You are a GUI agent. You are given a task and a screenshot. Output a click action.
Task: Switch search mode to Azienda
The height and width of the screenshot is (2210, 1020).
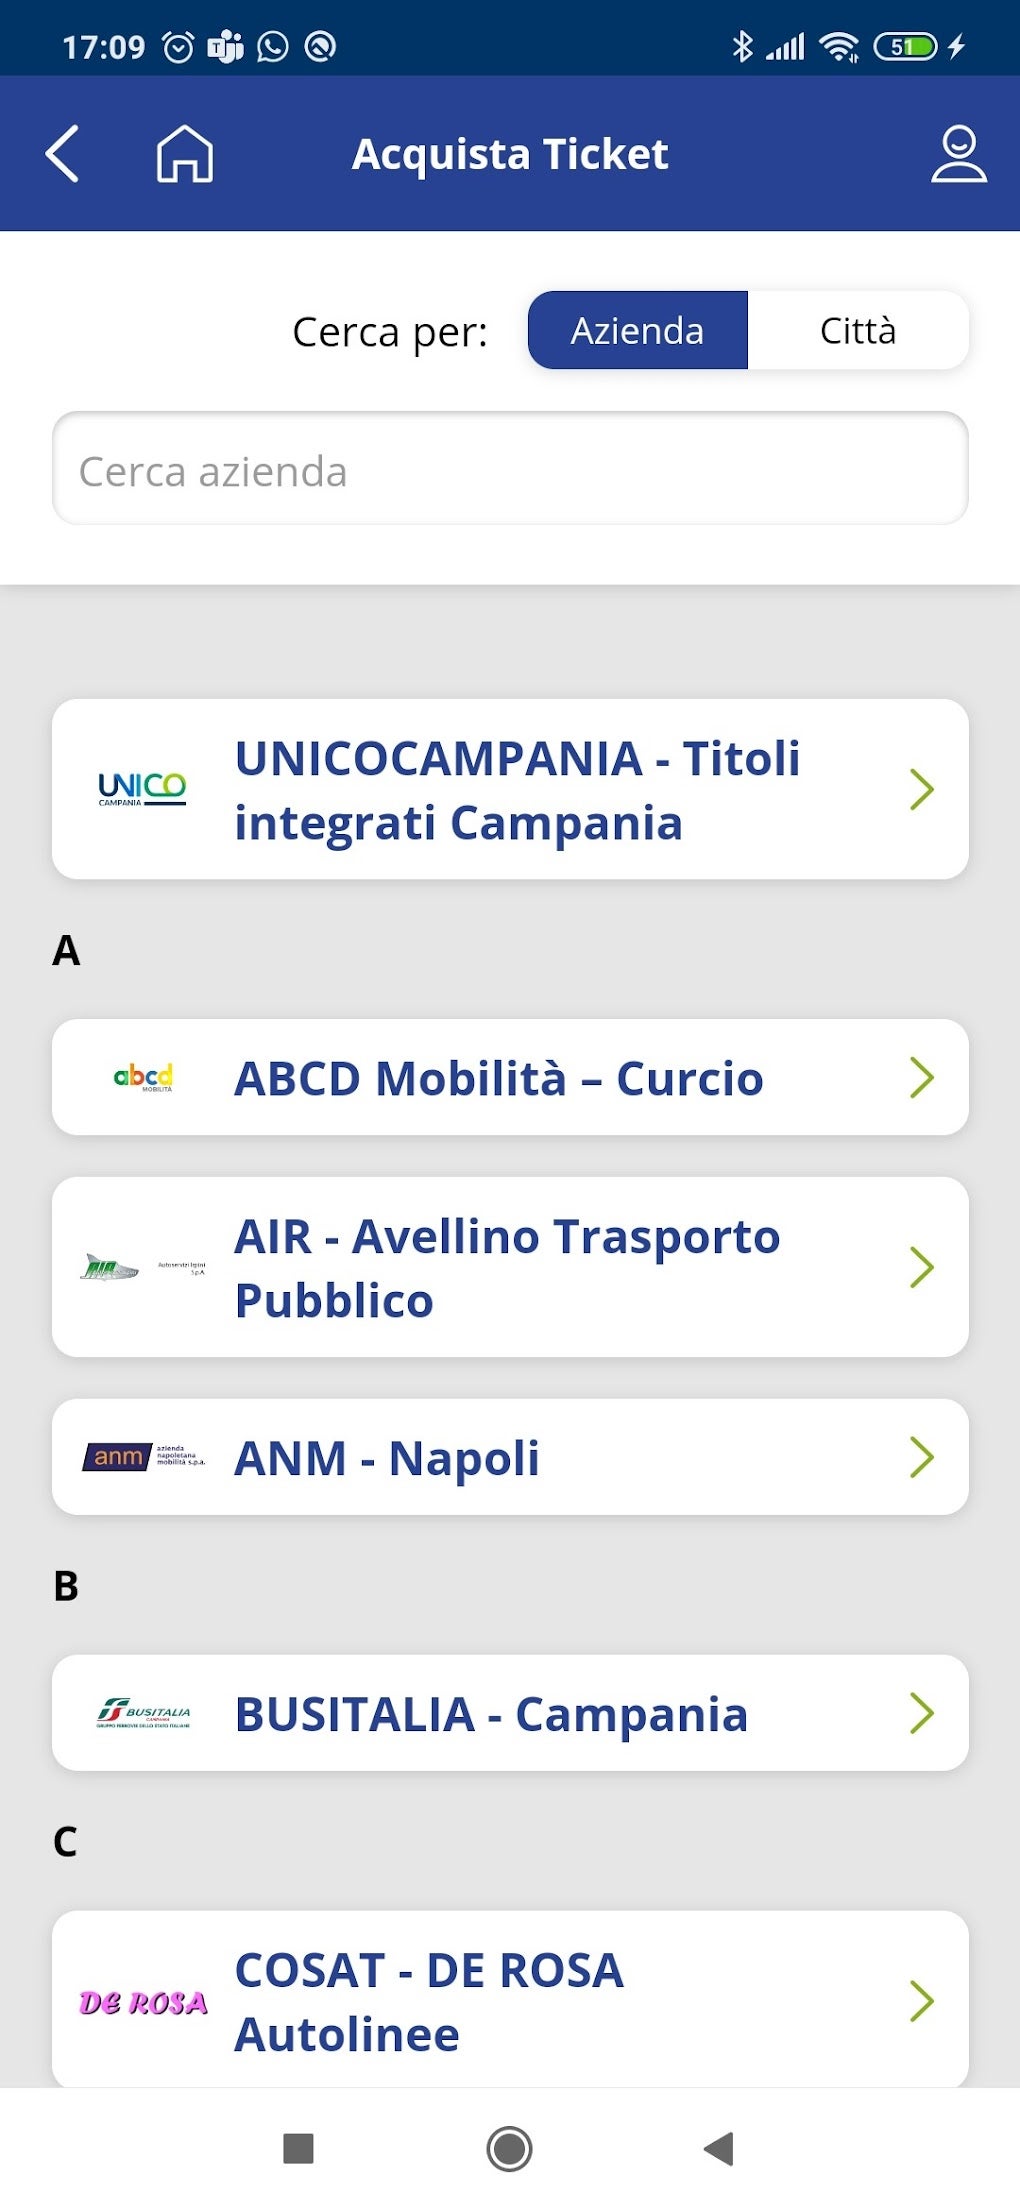(637, 331)
